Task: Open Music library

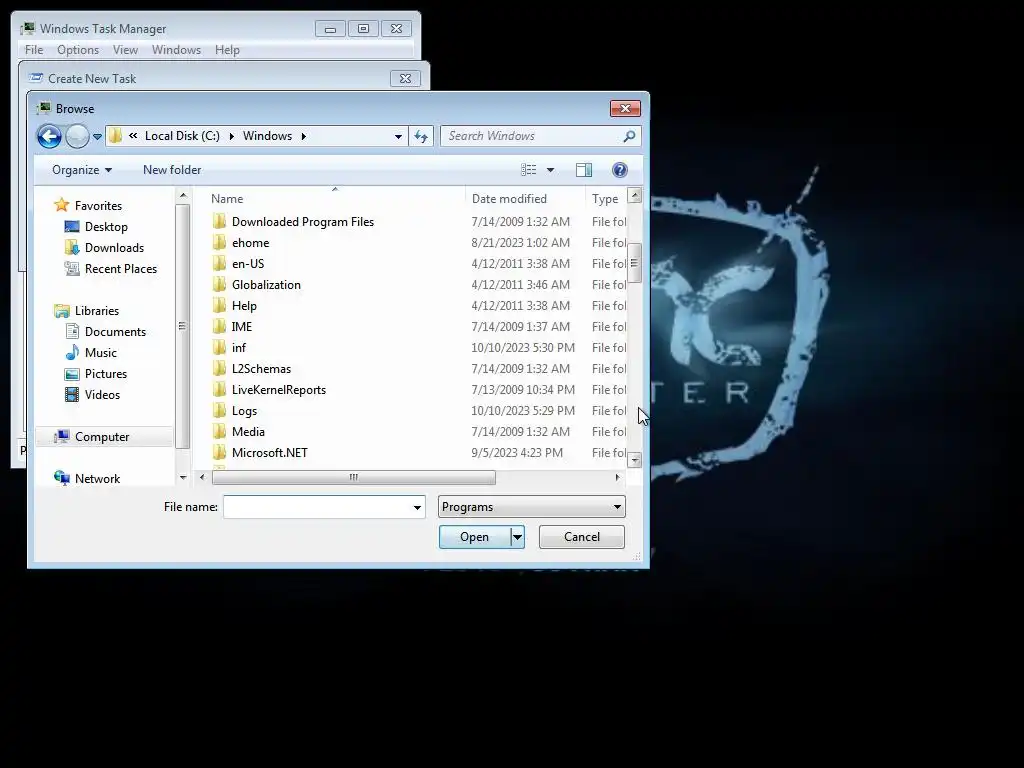Action: [x=101, y=353]
